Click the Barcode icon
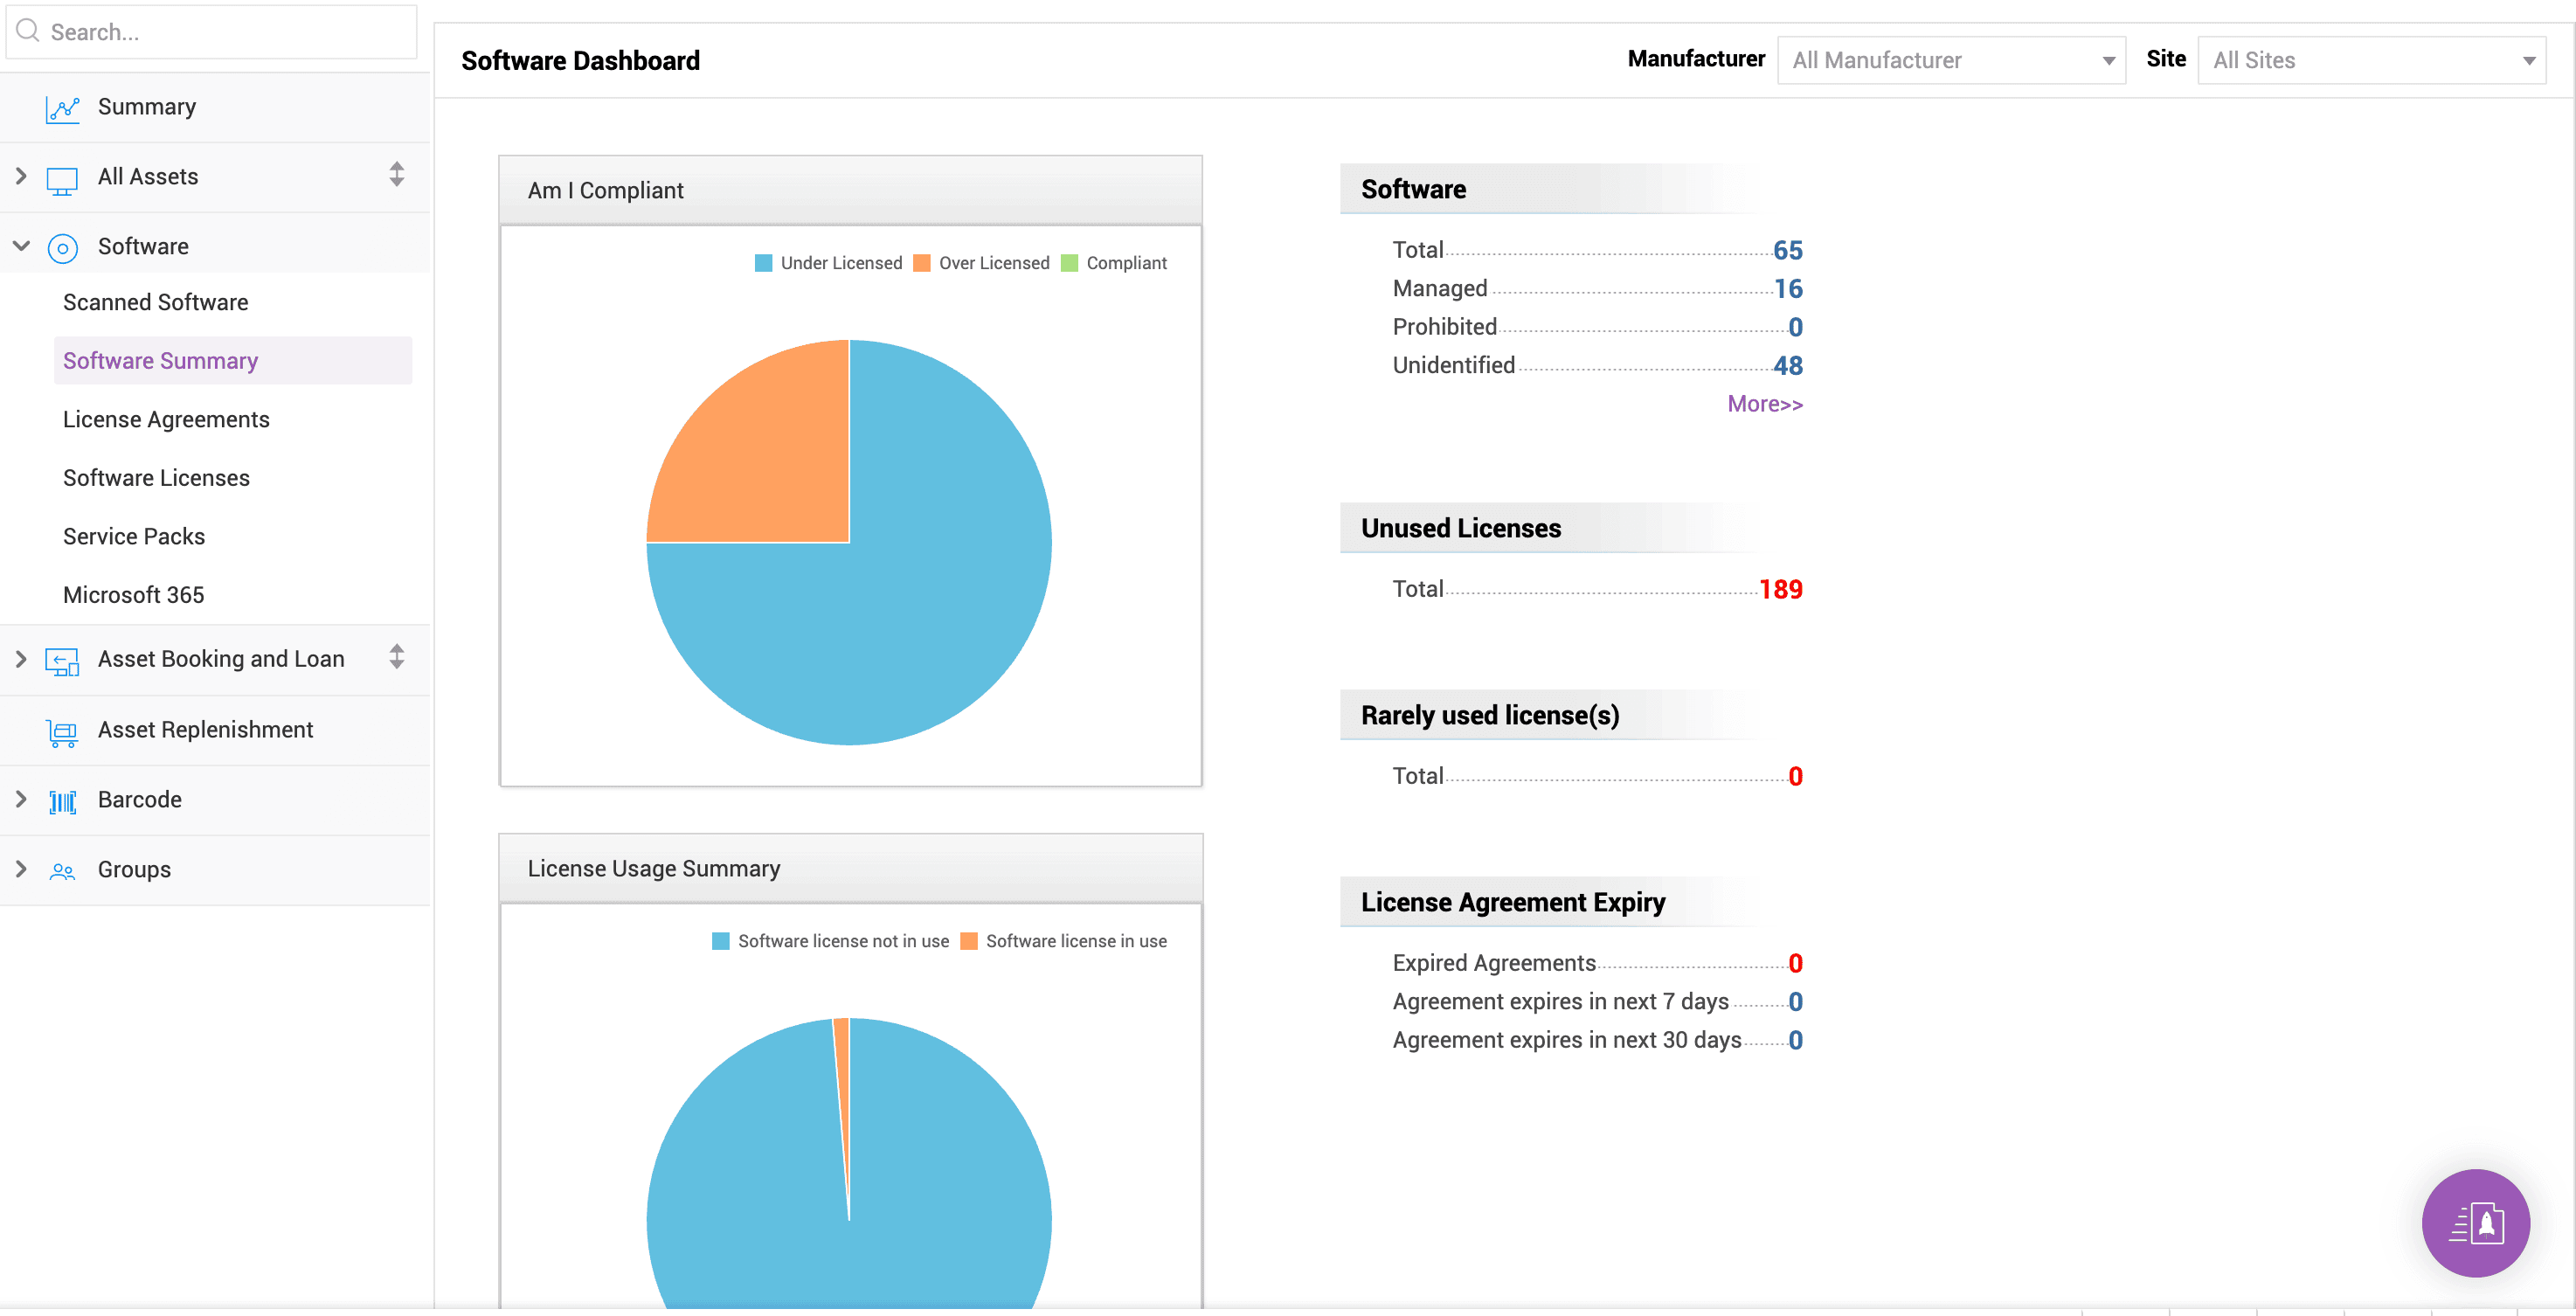 point(62,801)
